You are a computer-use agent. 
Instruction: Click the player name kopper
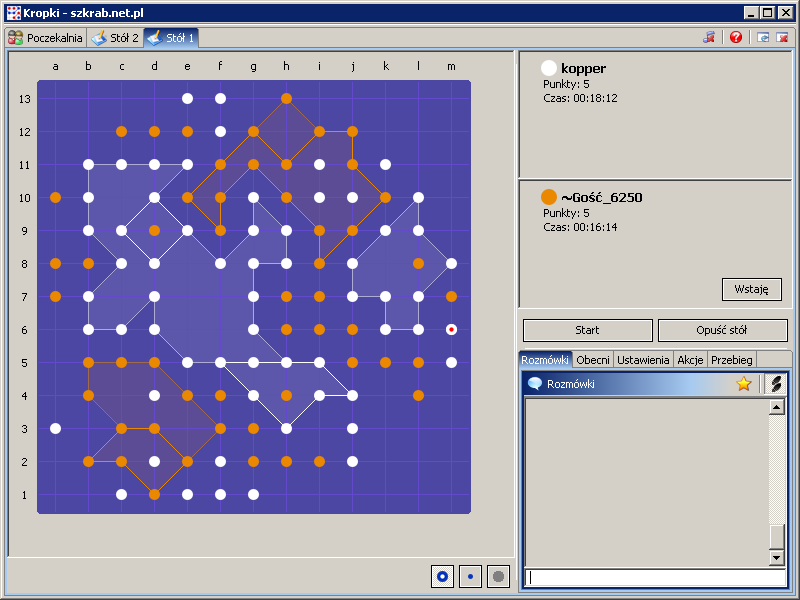583,68
